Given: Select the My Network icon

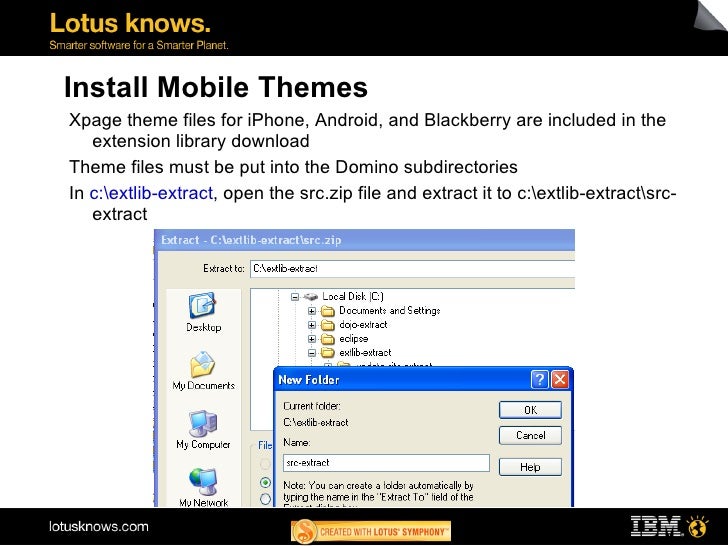Looking at the screenshot, I should [203, 481].
